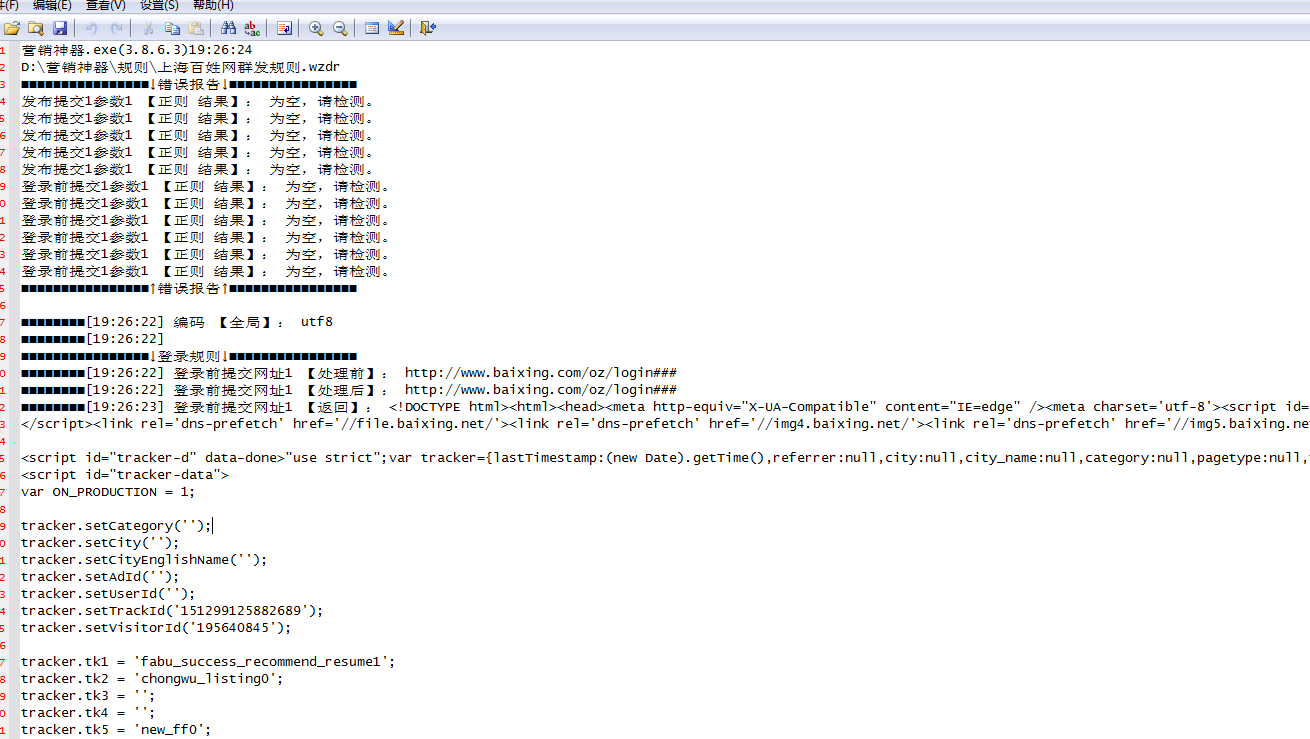
Task: Open Replace with the abc icon
Action: pos(252,28)
